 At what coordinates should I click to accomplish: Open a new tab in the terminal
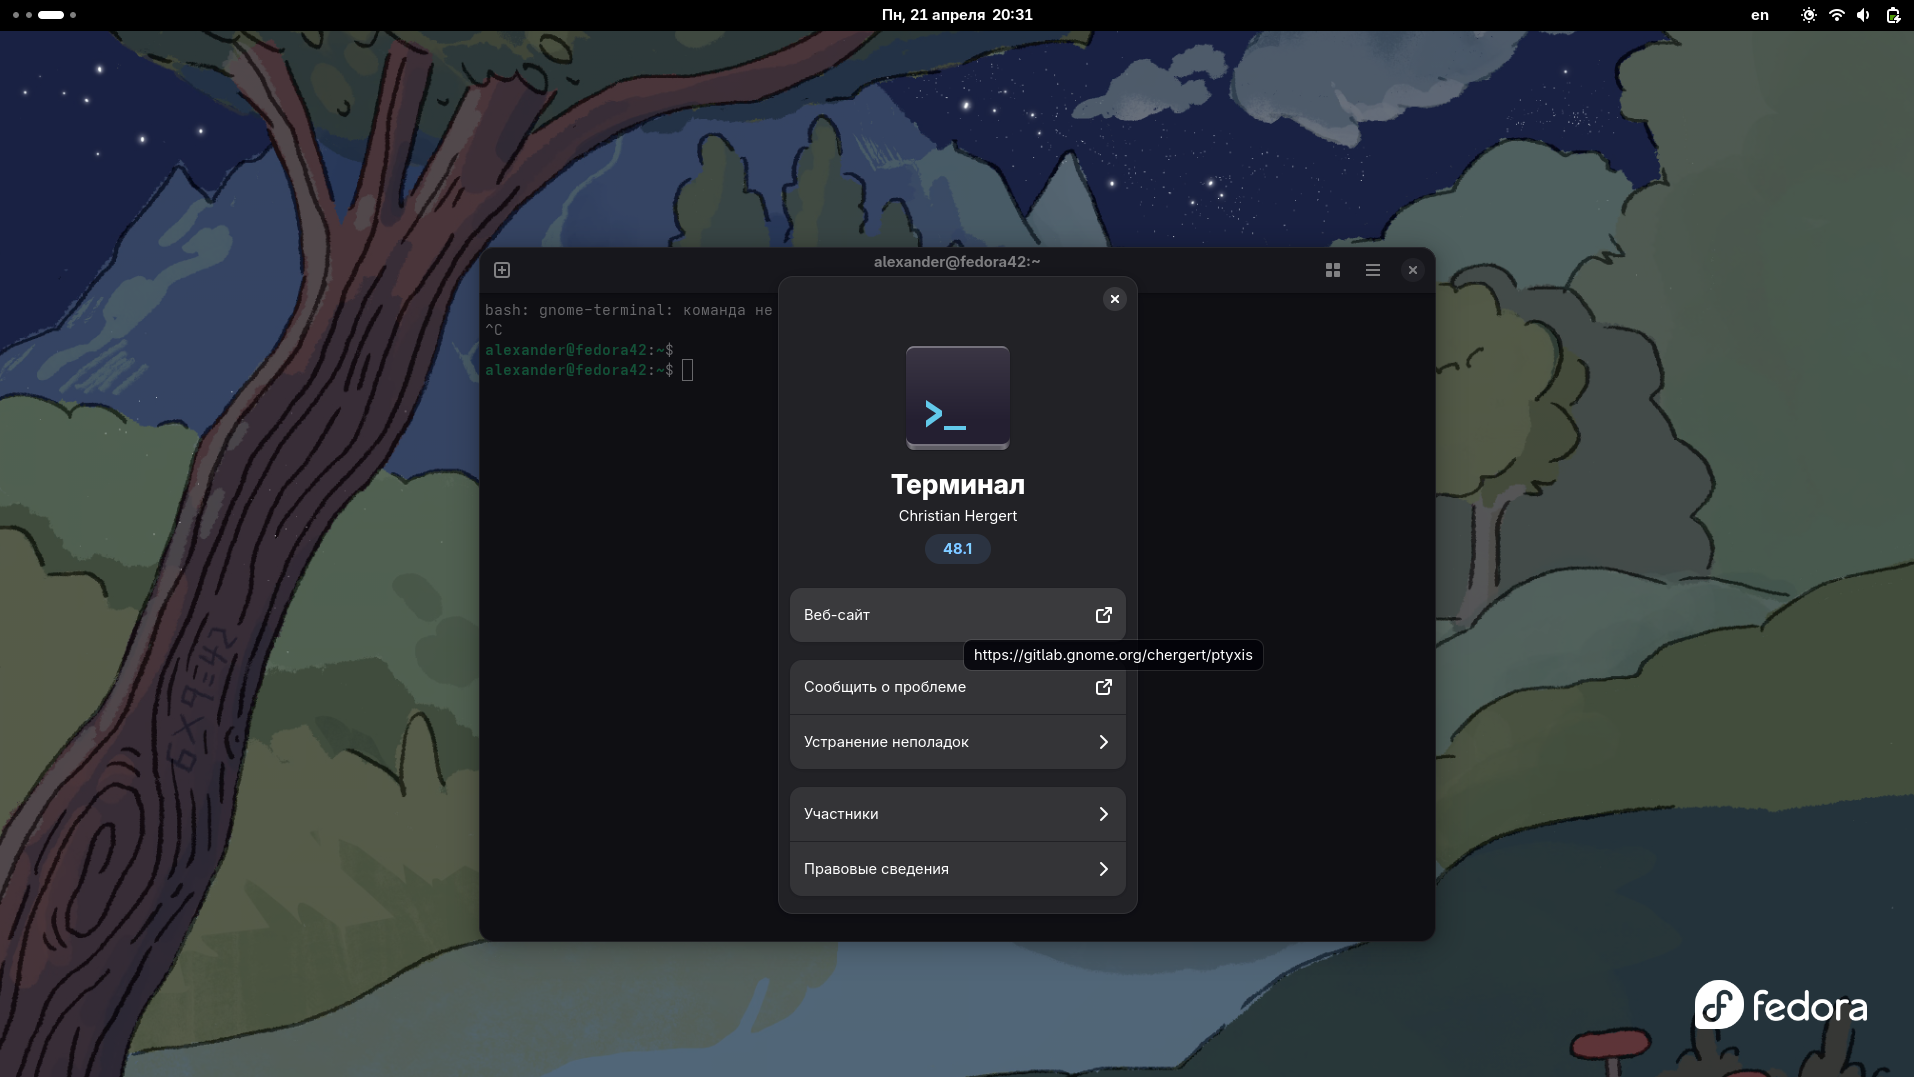point(502,270)
